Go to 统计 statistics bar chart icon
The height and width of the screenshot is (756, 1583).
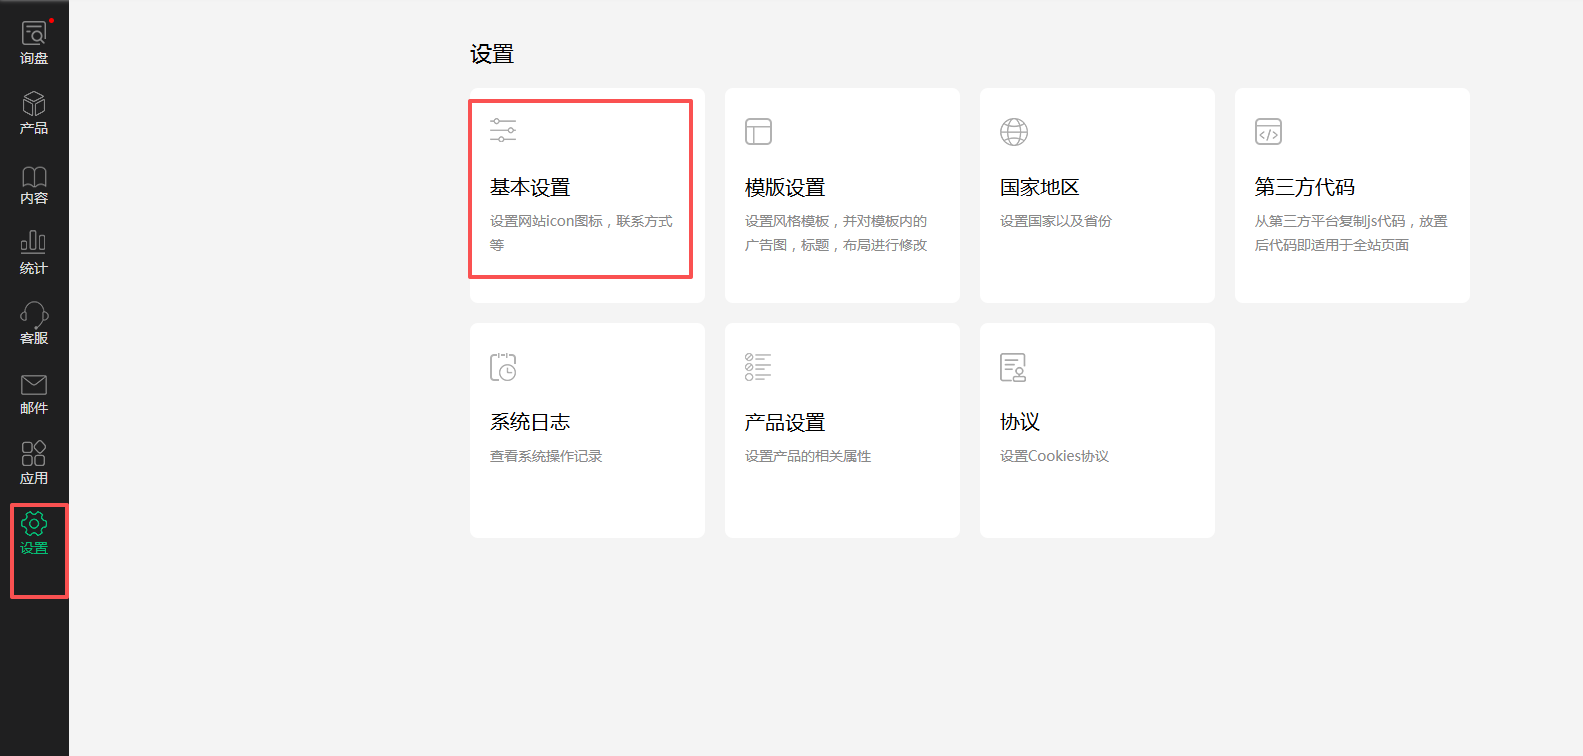pos(34,243)
